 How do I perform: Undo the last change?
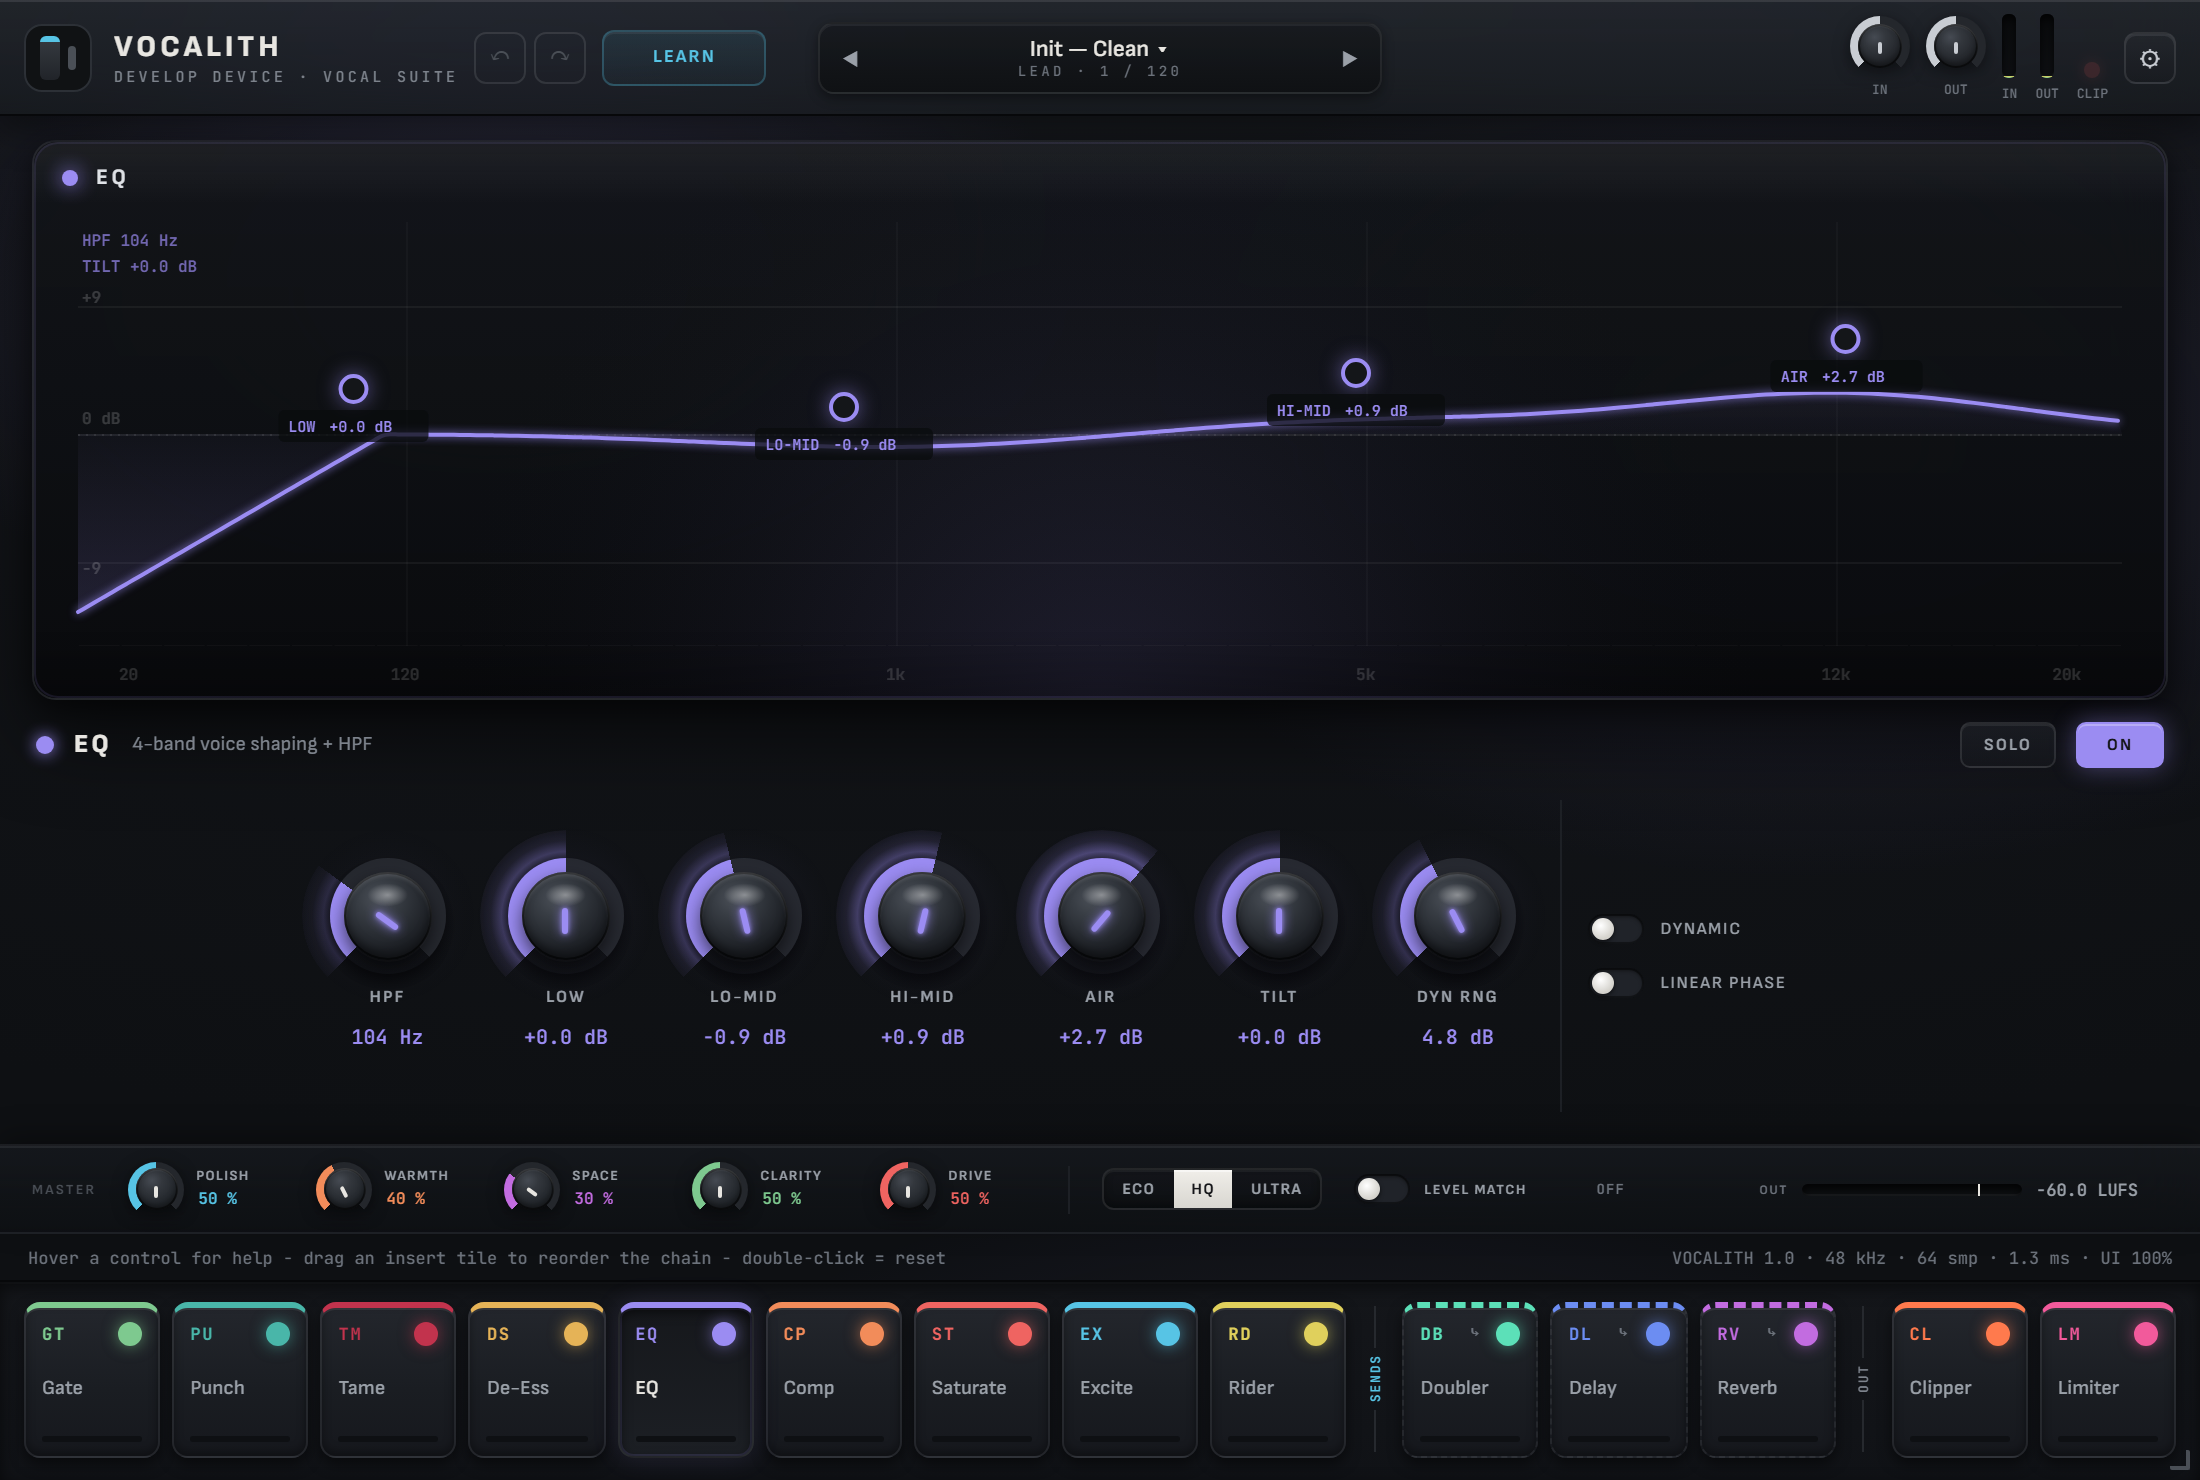(500, 57)
